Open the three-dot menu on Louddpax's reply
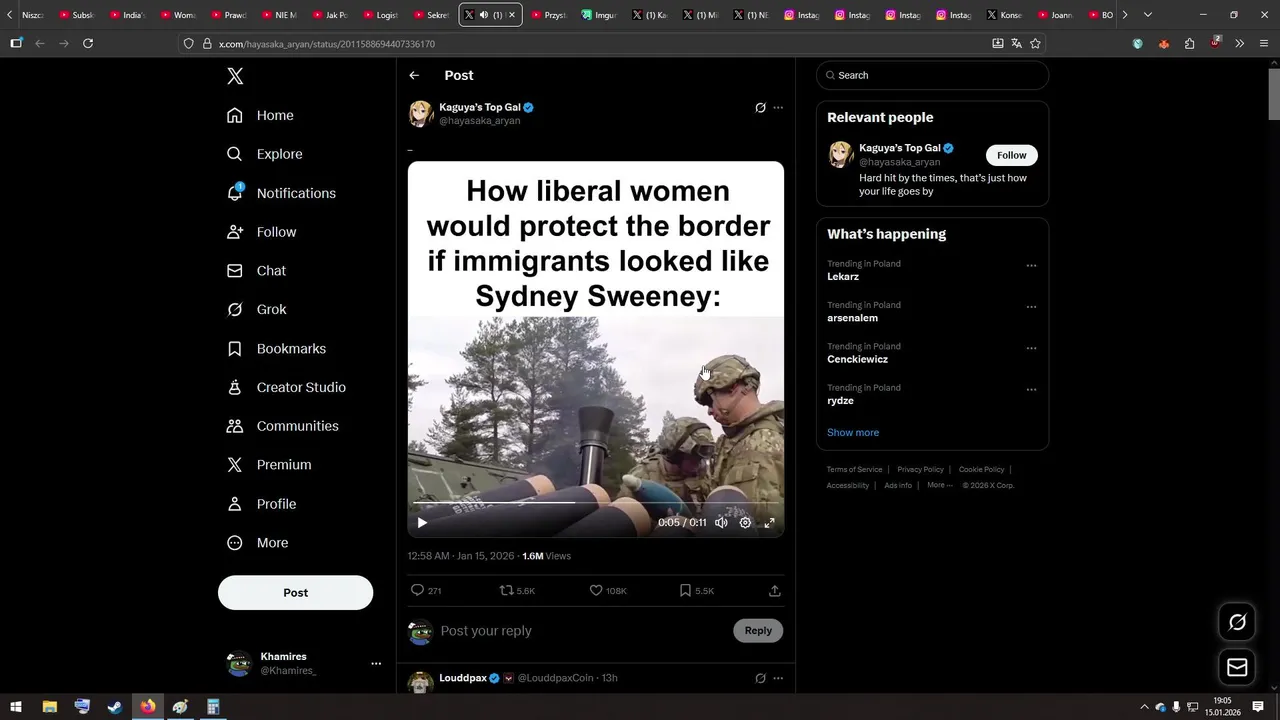 pos(778,678)
